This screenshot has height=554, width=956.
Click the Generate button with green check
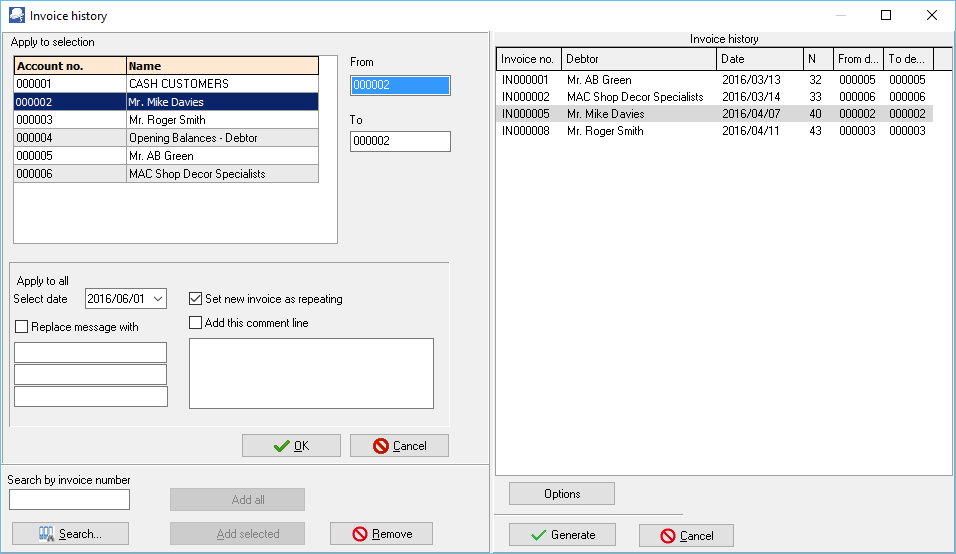click(562, 535)
